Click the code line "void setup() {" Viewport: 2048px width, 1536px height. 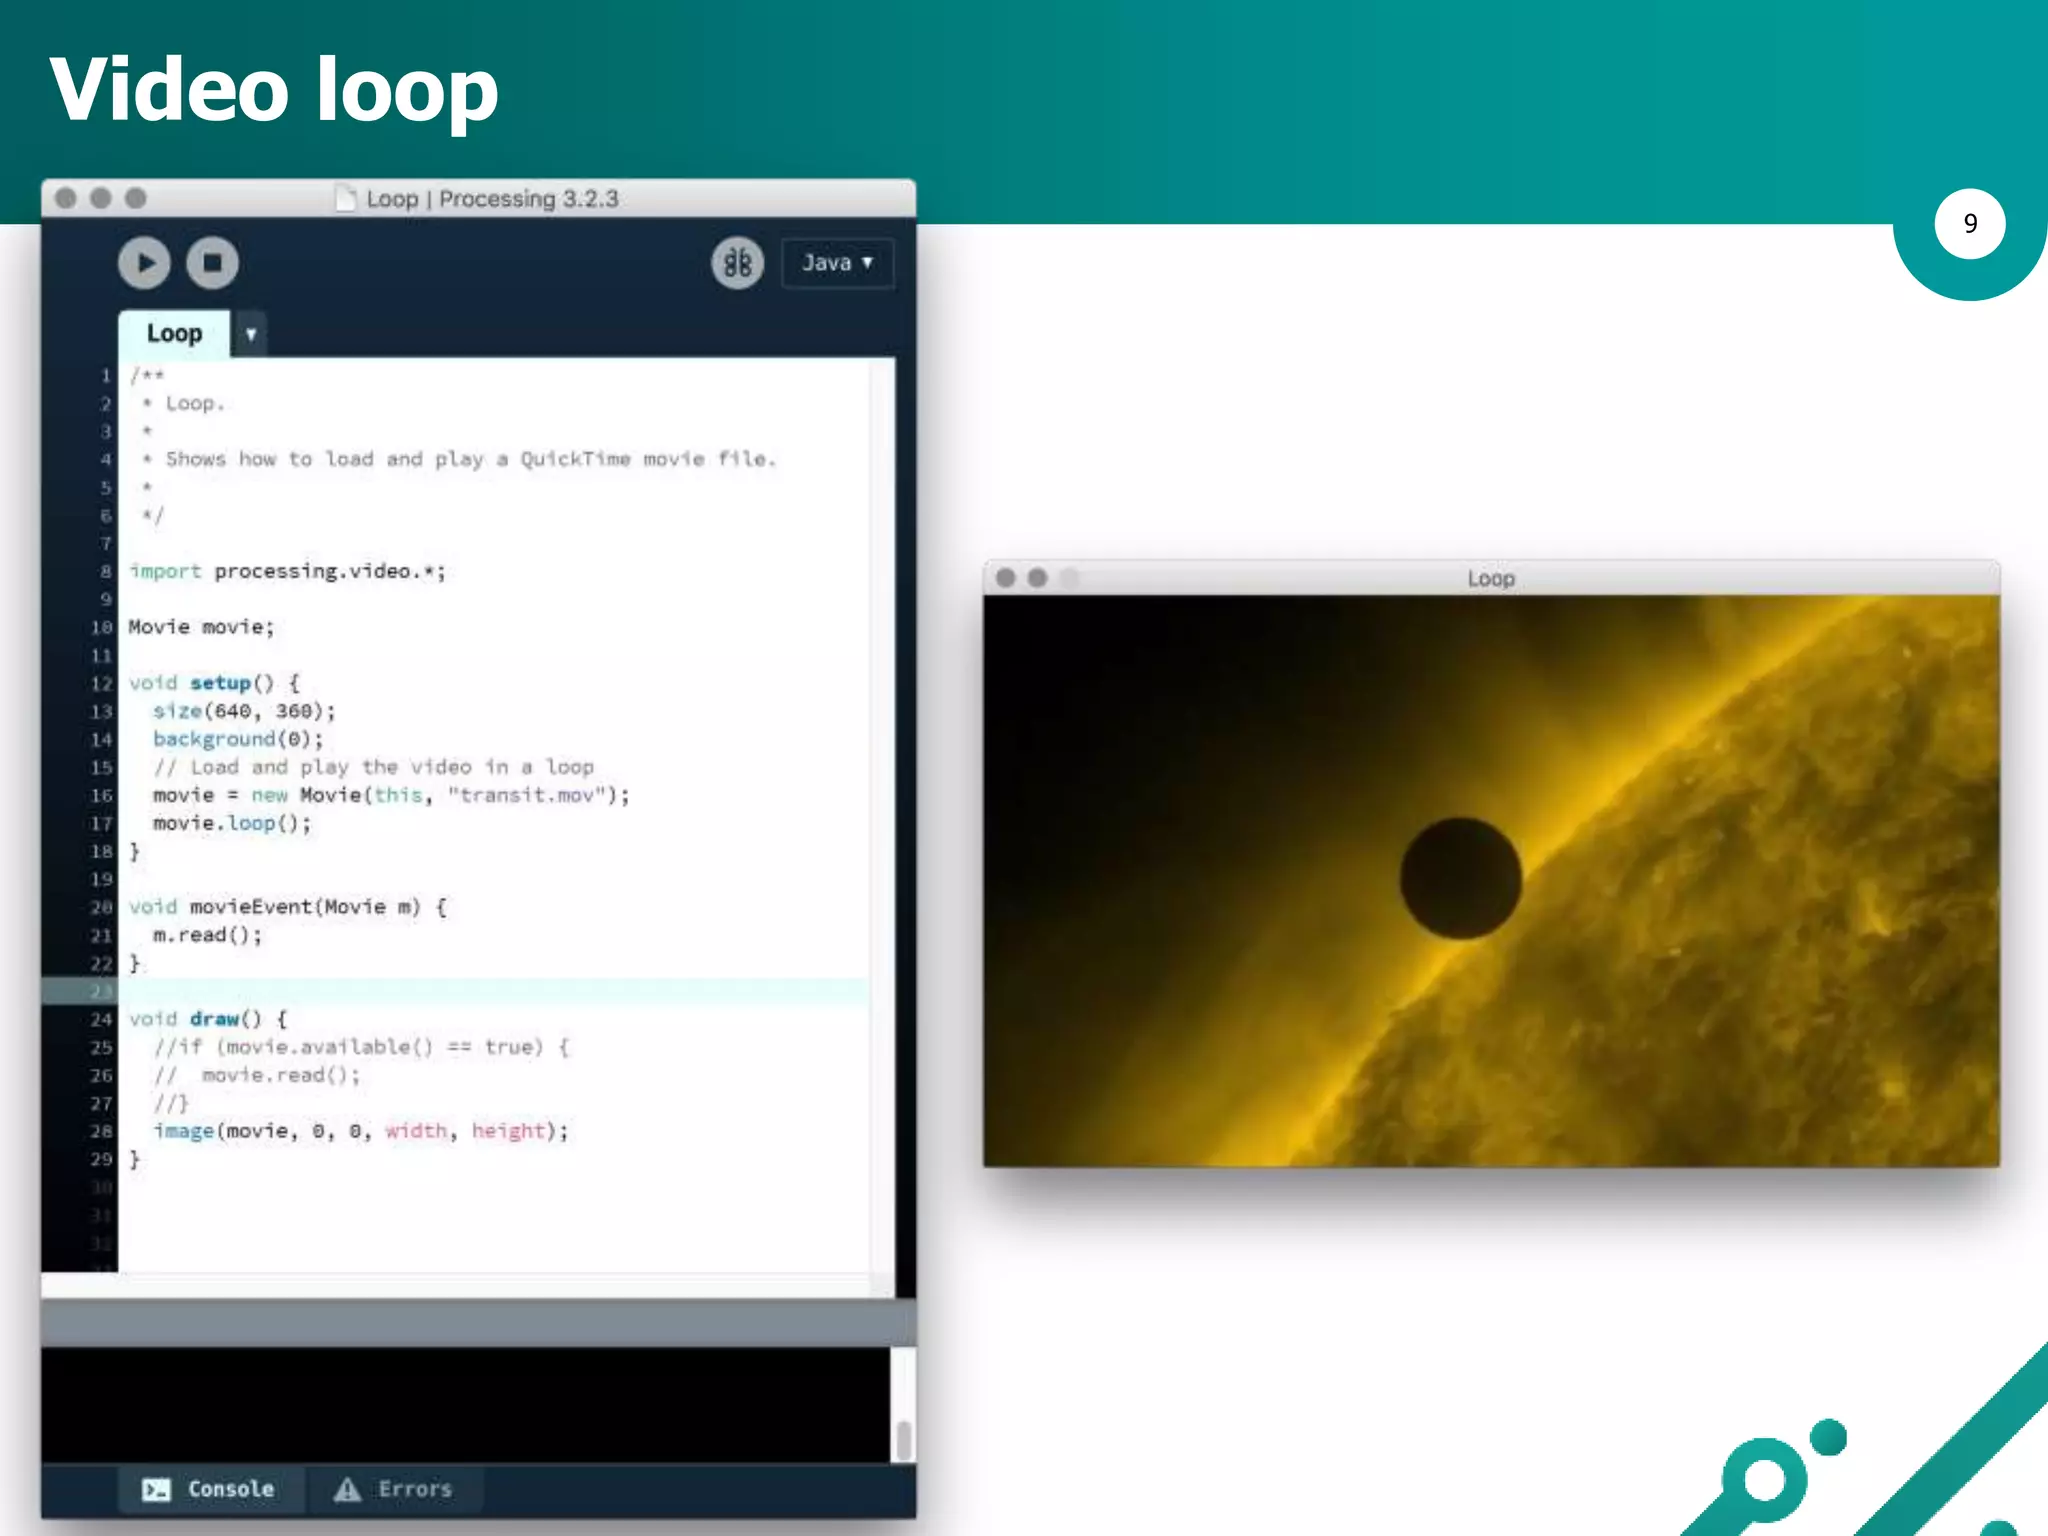click(x=214, y=683)
